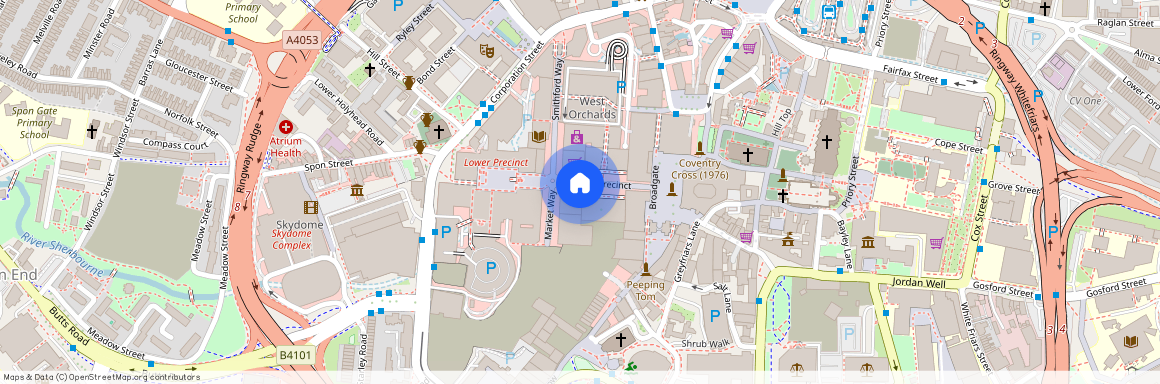Select the urn icon at Hill Street and Bond Street
Viewport: 1160px width, 384px height.
tap(408, 82)
